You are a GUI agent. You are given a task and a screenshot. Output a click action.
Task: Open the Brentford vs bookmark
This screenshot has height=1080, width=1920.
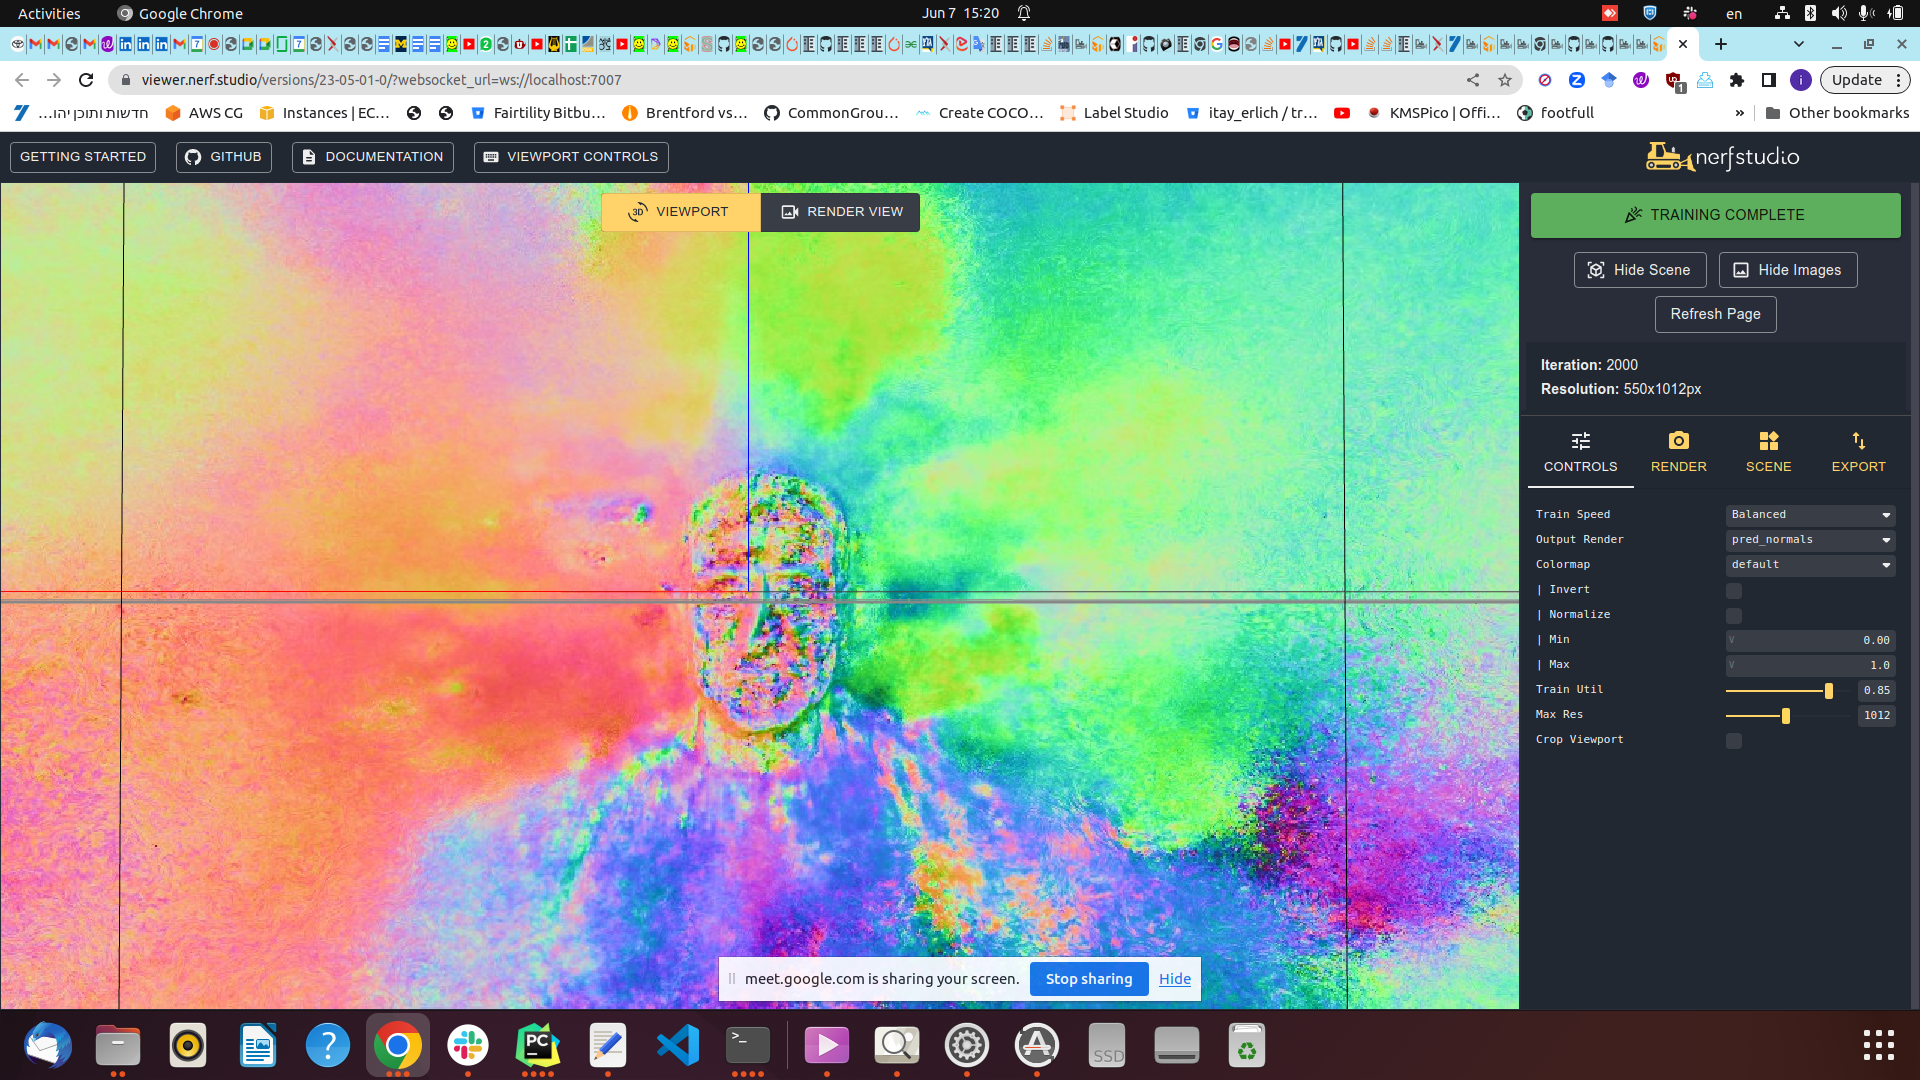tap(685, 113)
